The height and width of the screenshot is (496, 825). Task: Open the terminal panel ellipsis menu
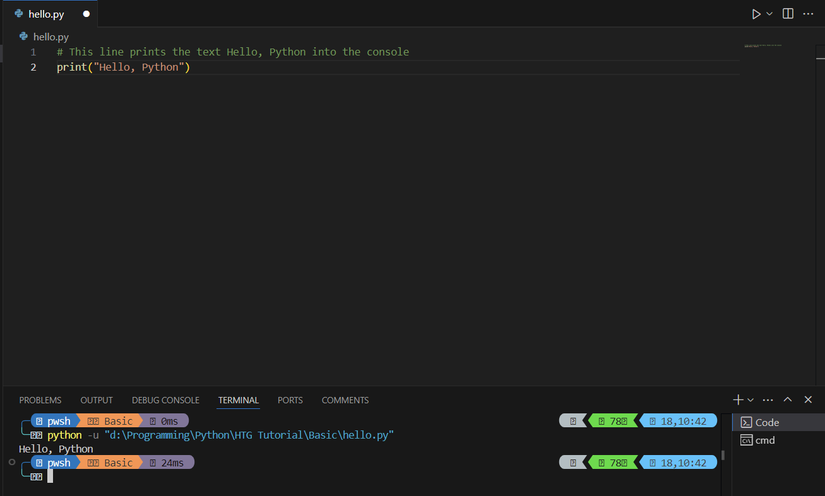coord(768,400)
